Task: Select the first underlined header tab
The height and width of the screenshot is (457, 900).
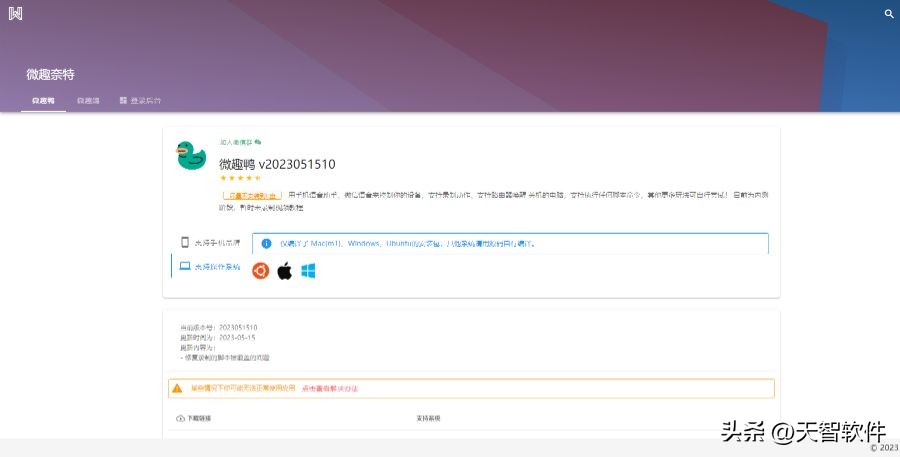Action: [x=43, y=100]
